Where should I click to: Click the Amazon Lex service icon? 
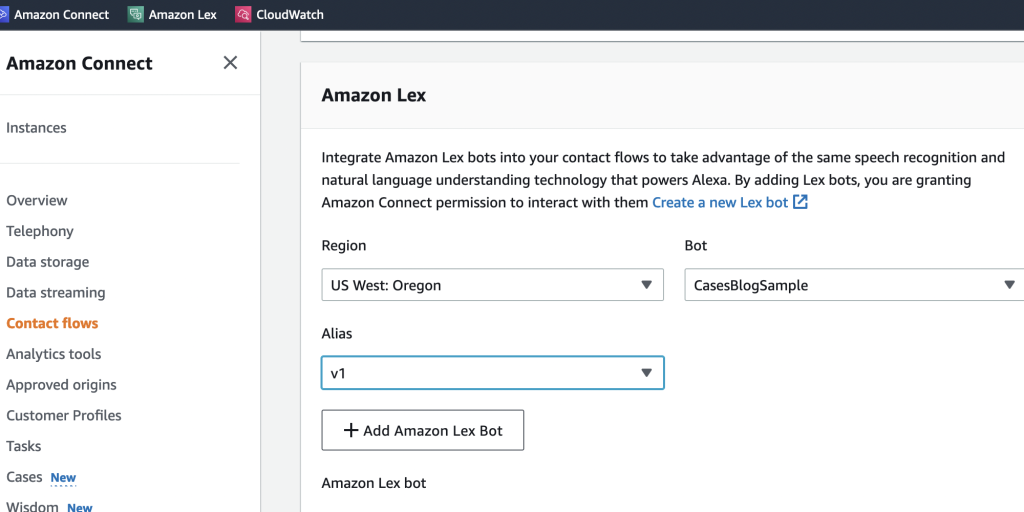[x=136, y=15]
